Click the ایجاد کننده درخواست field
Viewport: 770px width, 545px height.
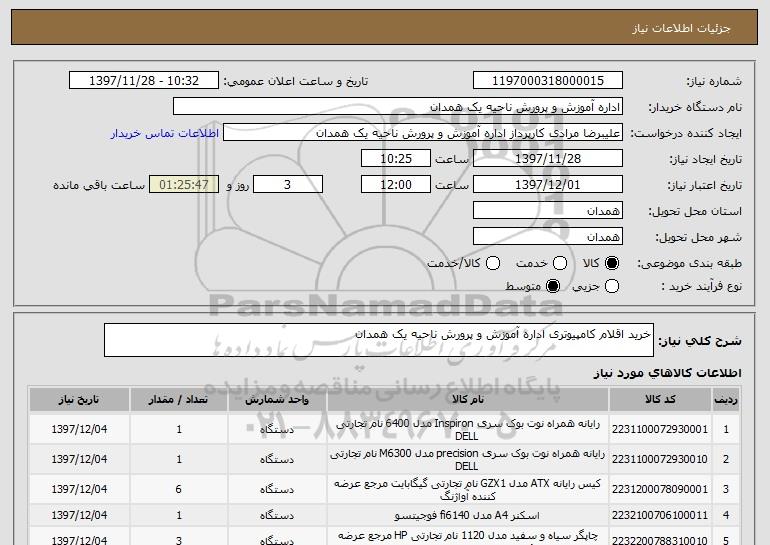pyautogui.click(x=423, y=133)
